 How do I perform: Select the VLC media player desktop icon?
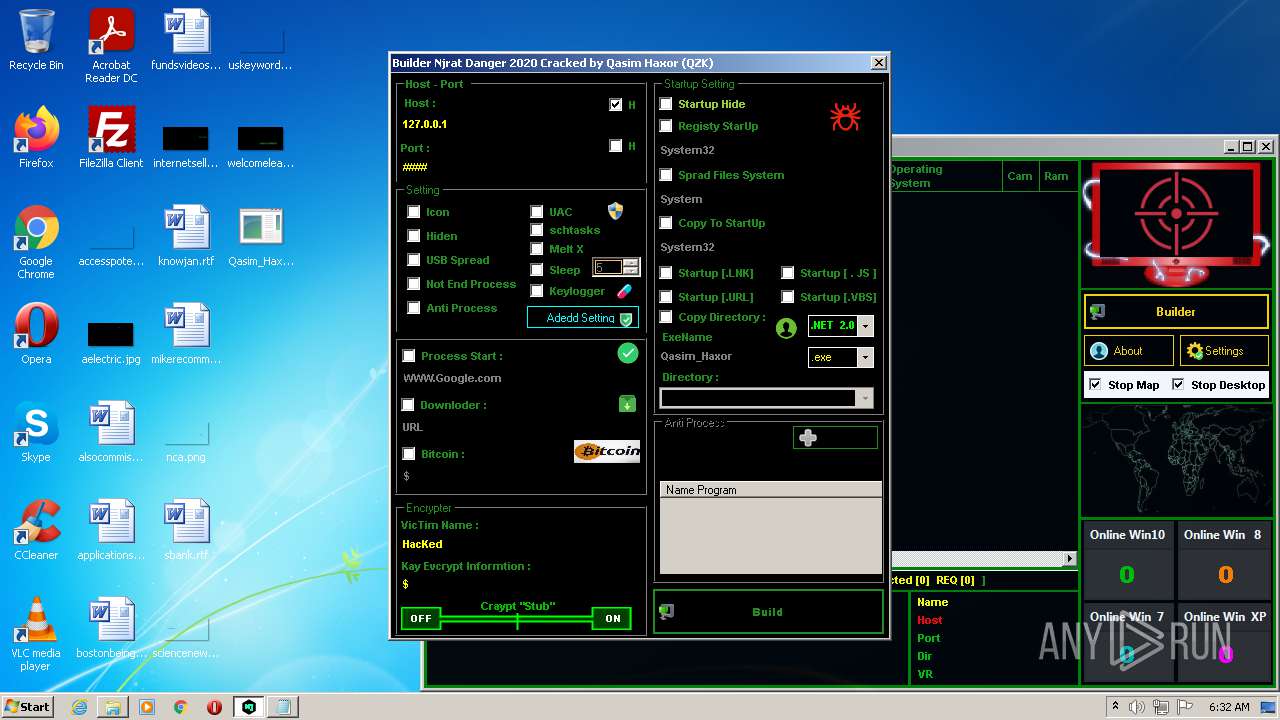(x=36, y=634)
